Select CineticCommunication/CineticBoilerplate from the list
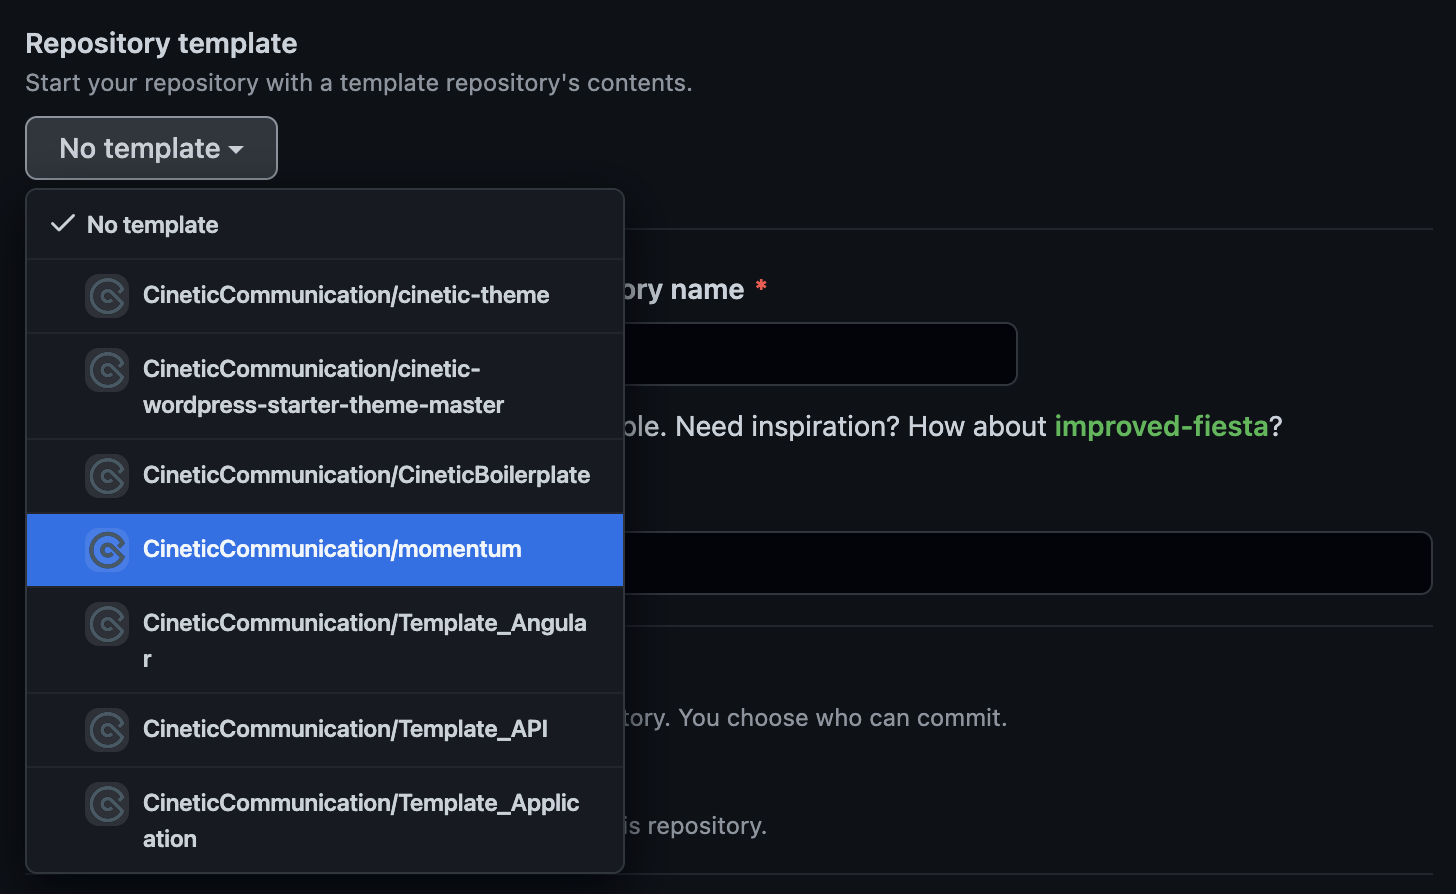Screen dimensions: 1456x894 tap(366, 475)
